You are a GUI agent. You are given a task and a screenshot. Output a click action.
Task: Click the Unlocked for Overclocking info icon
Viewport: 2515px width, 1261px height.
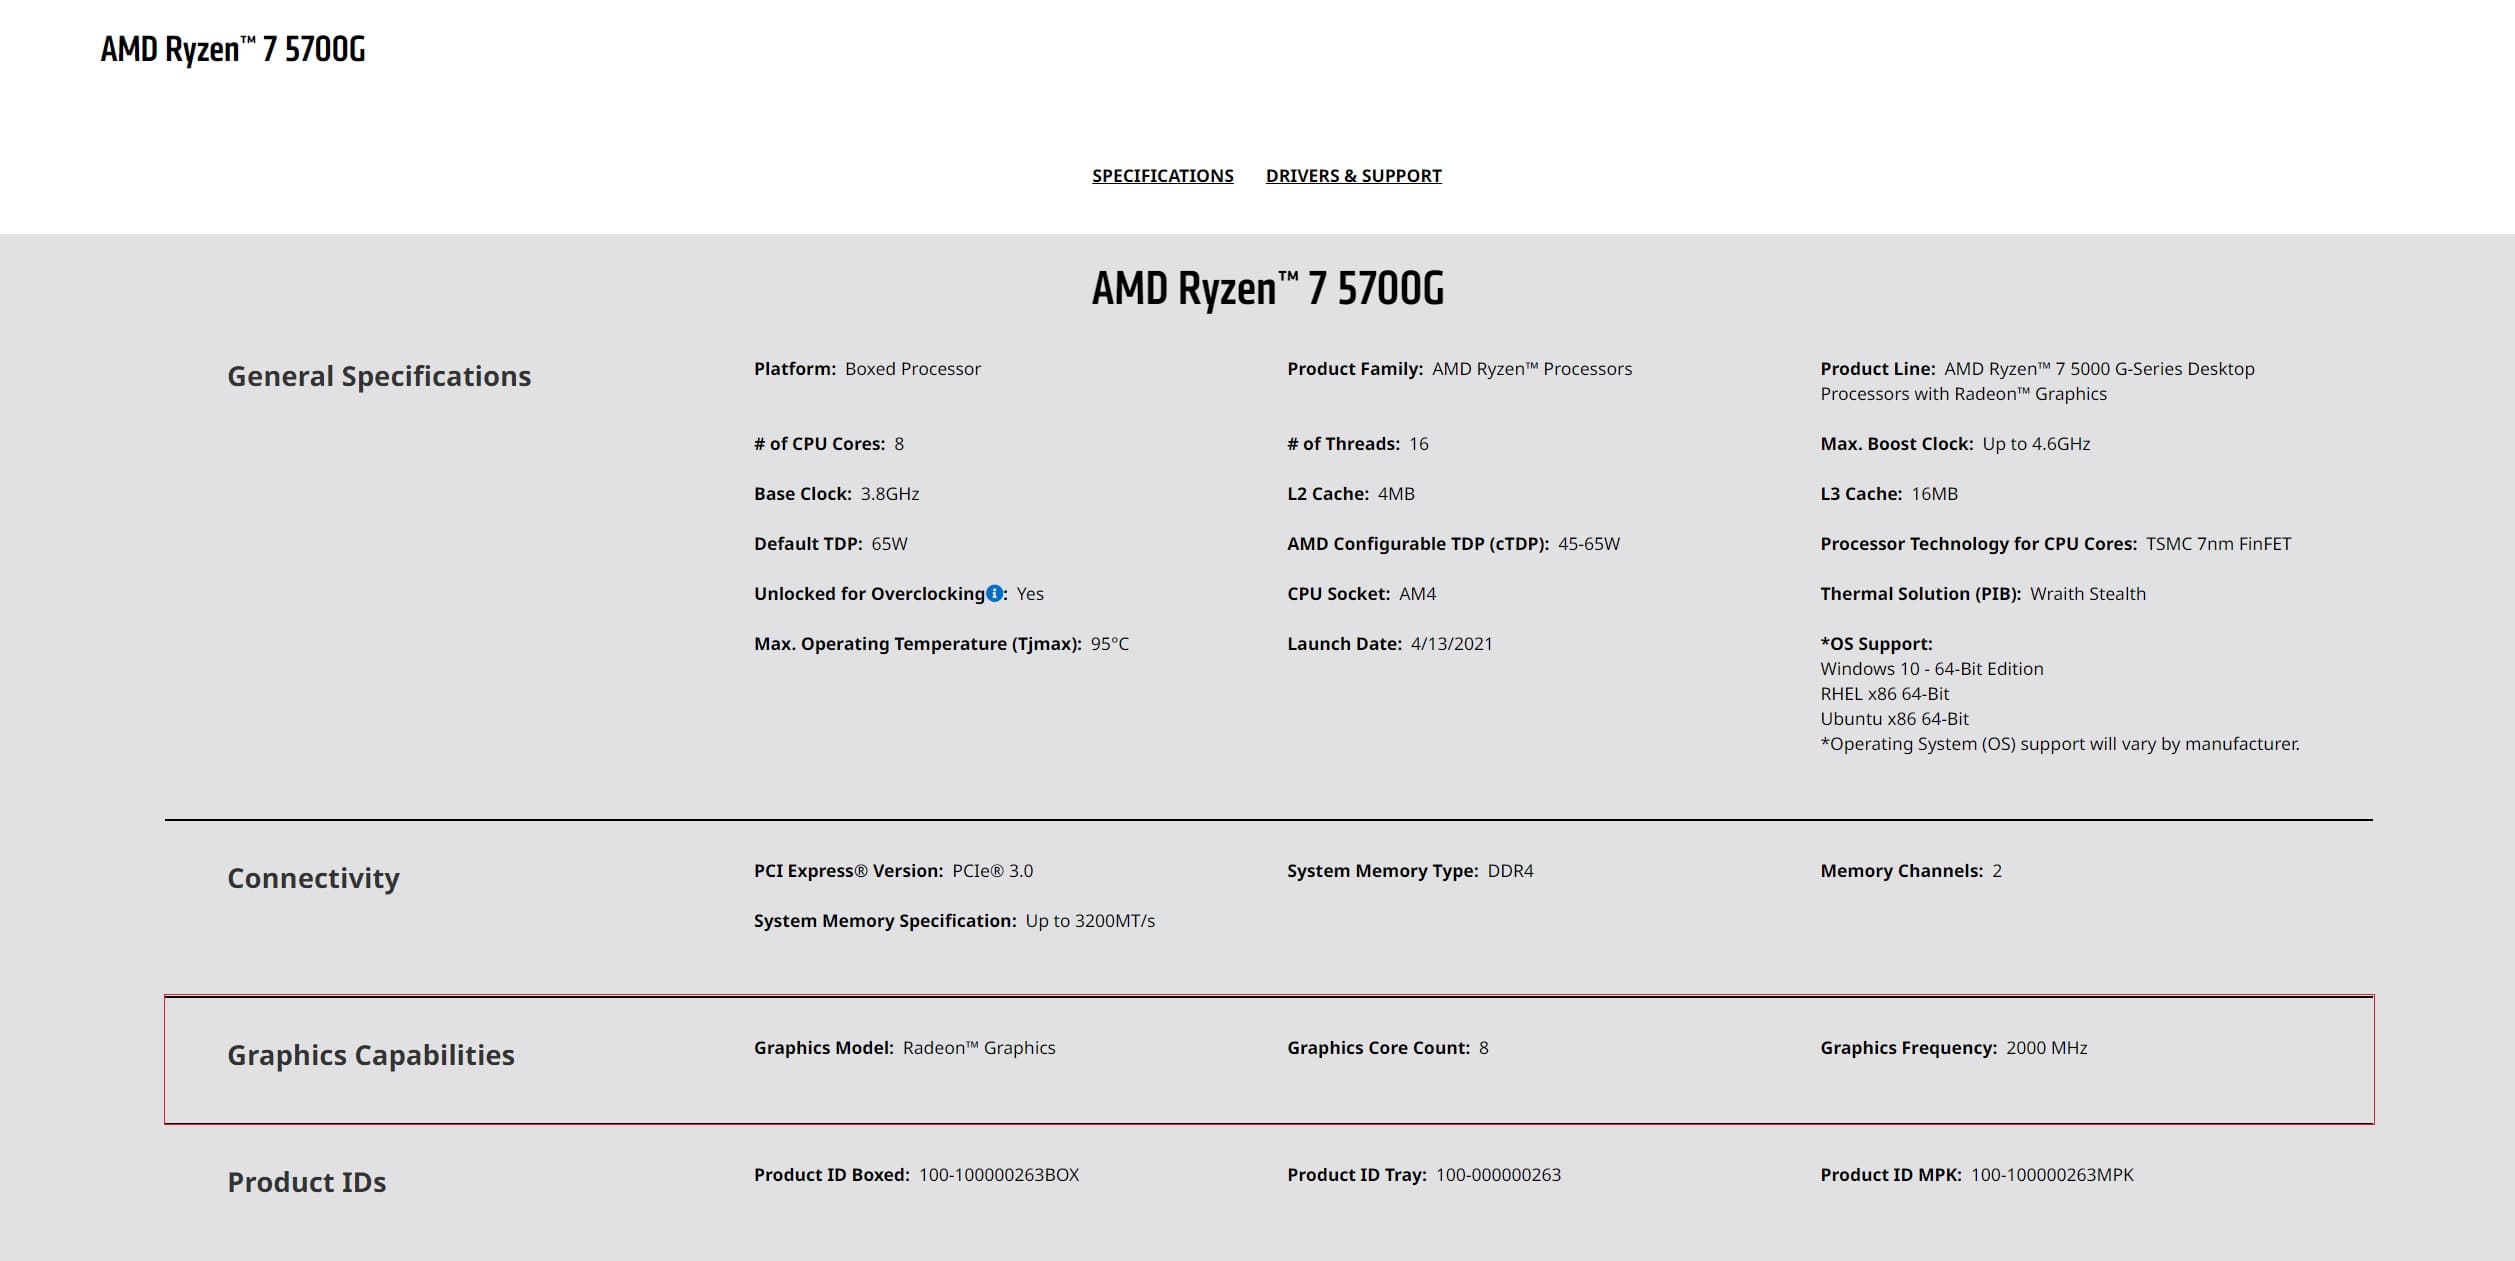[x=994, y=593]
